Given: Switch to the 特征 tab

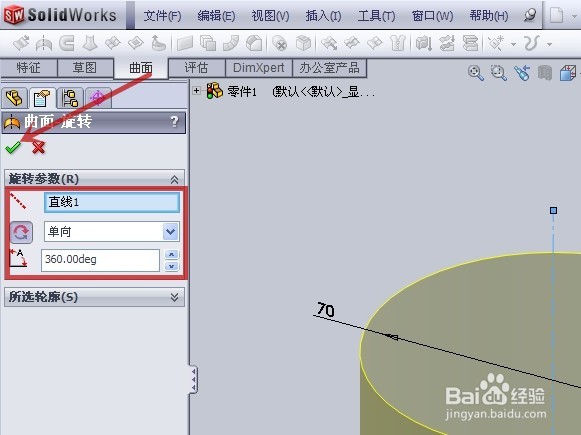Looking at the screenshot, I should point(29,67).
